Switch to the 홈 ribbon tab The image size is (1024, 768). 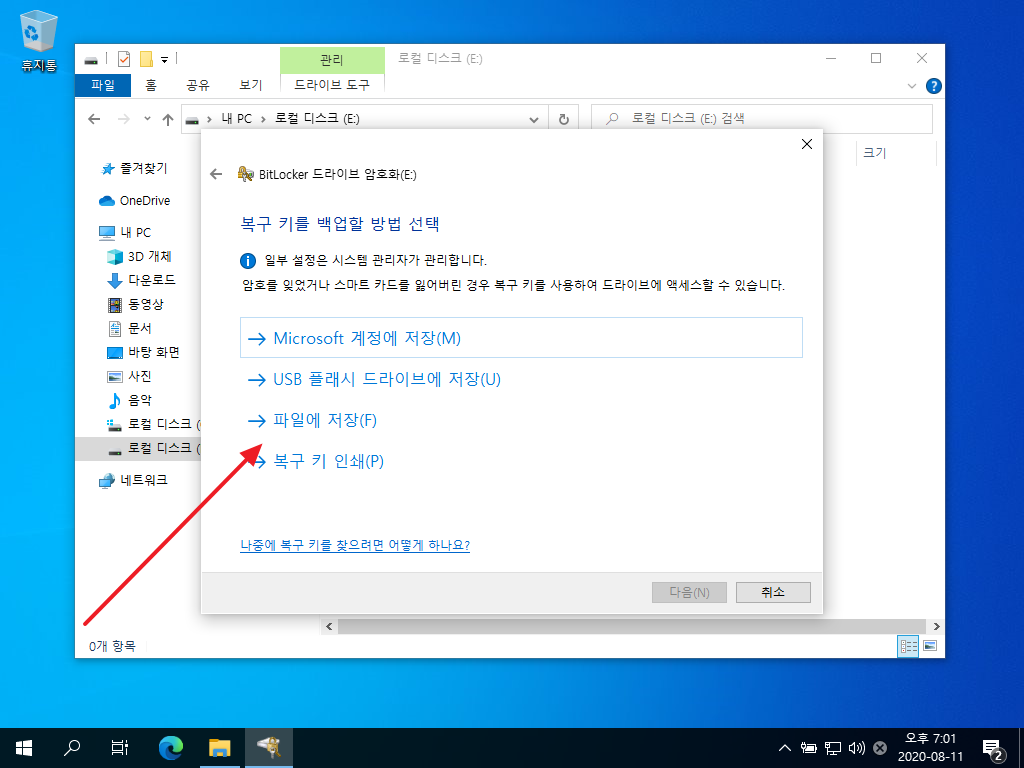click(151, 85)
